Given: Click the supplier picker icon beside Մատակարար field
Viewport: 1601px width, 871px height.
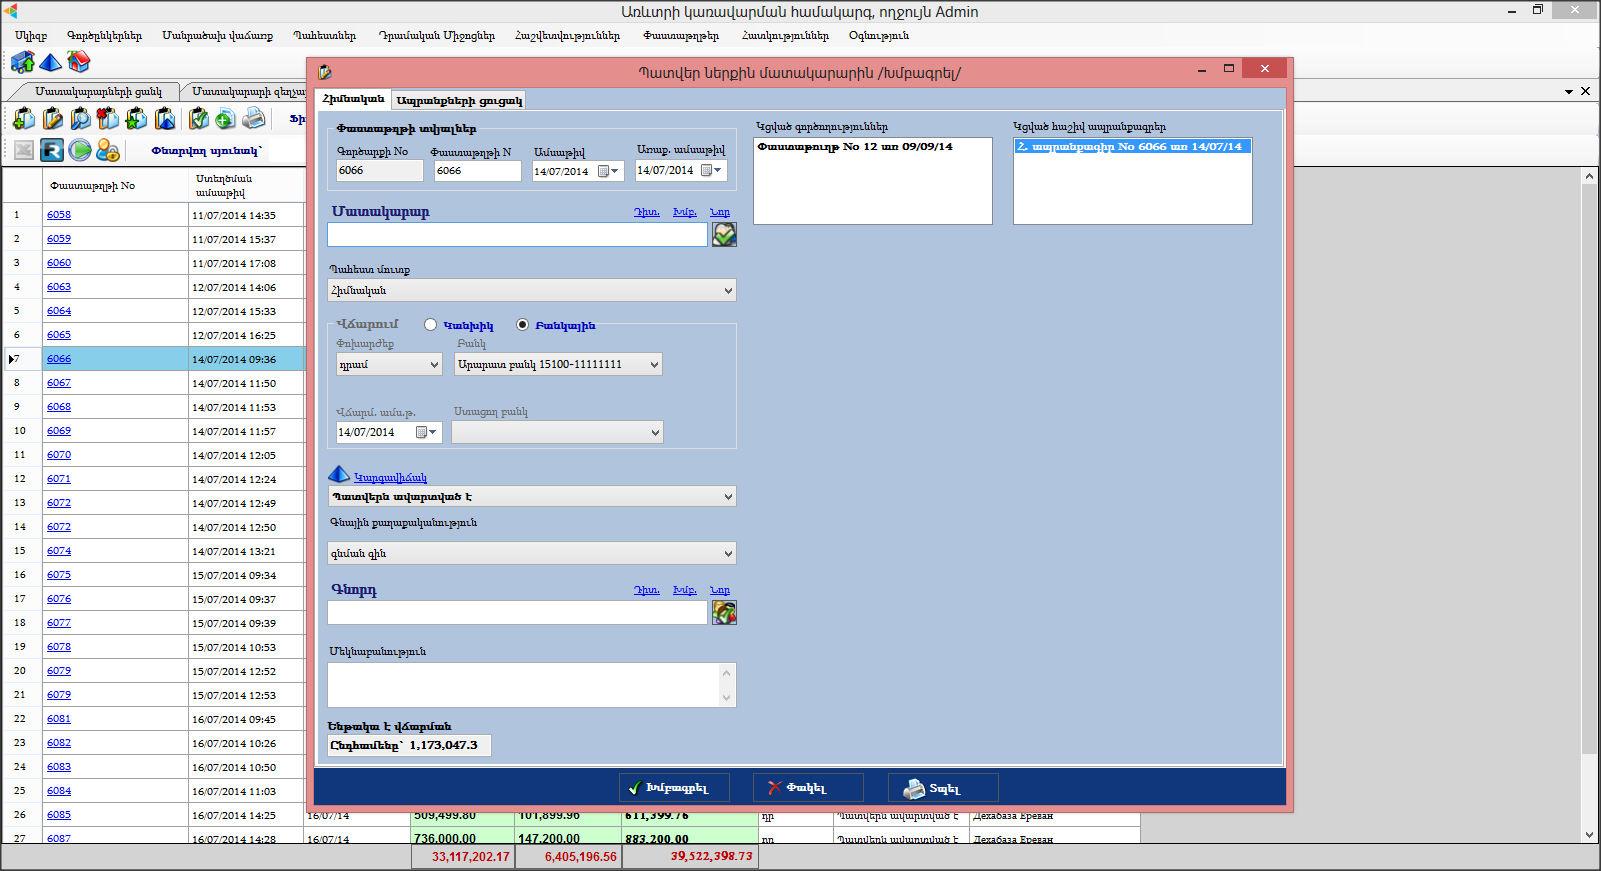Looking at the screenshot, I should [724, 234].
